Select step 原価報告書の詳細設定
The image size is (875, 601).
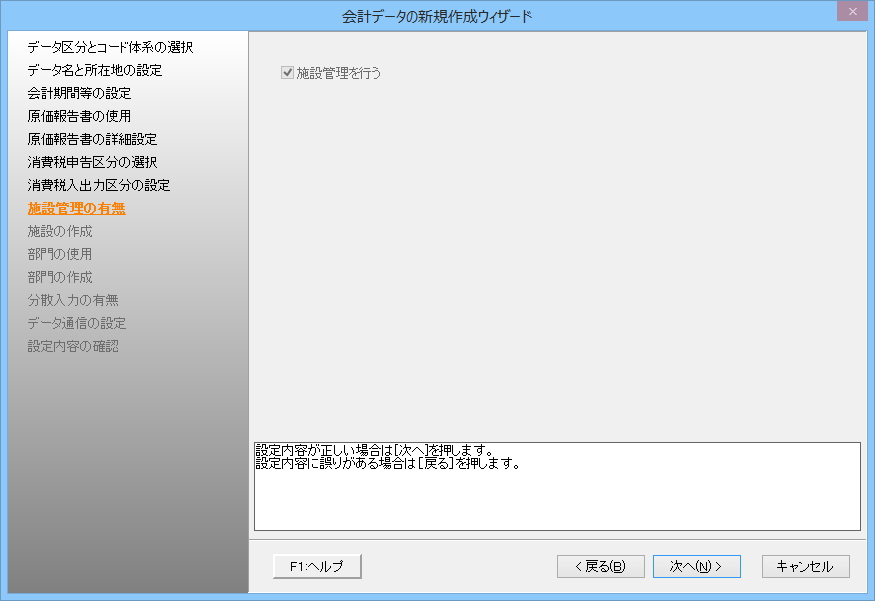93,139
